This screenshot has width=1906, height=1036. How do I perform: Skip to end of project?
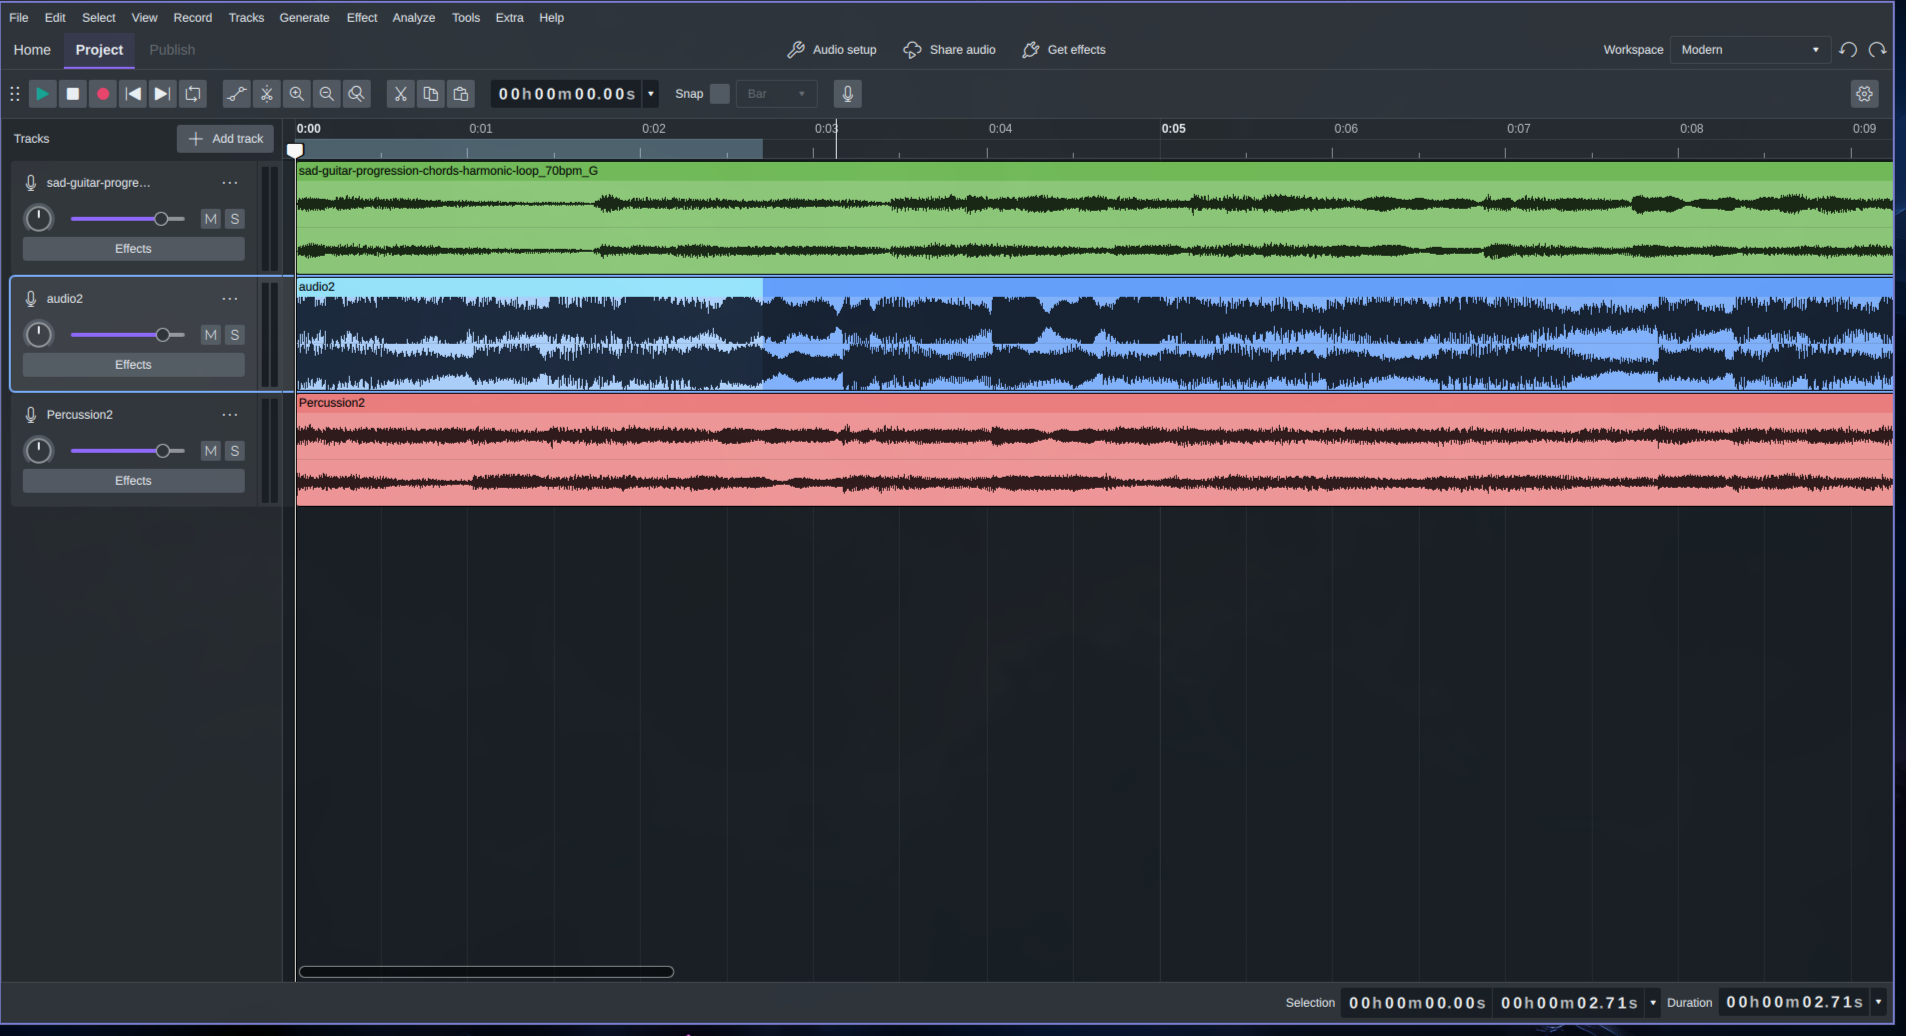(162, 94)
